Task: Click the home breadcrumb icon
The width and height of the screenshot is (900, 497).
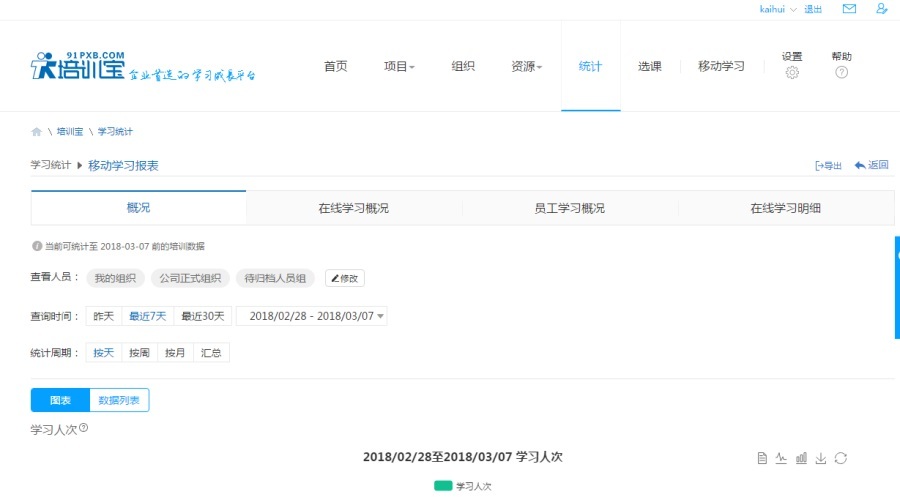Action: [x=36, y=131]
